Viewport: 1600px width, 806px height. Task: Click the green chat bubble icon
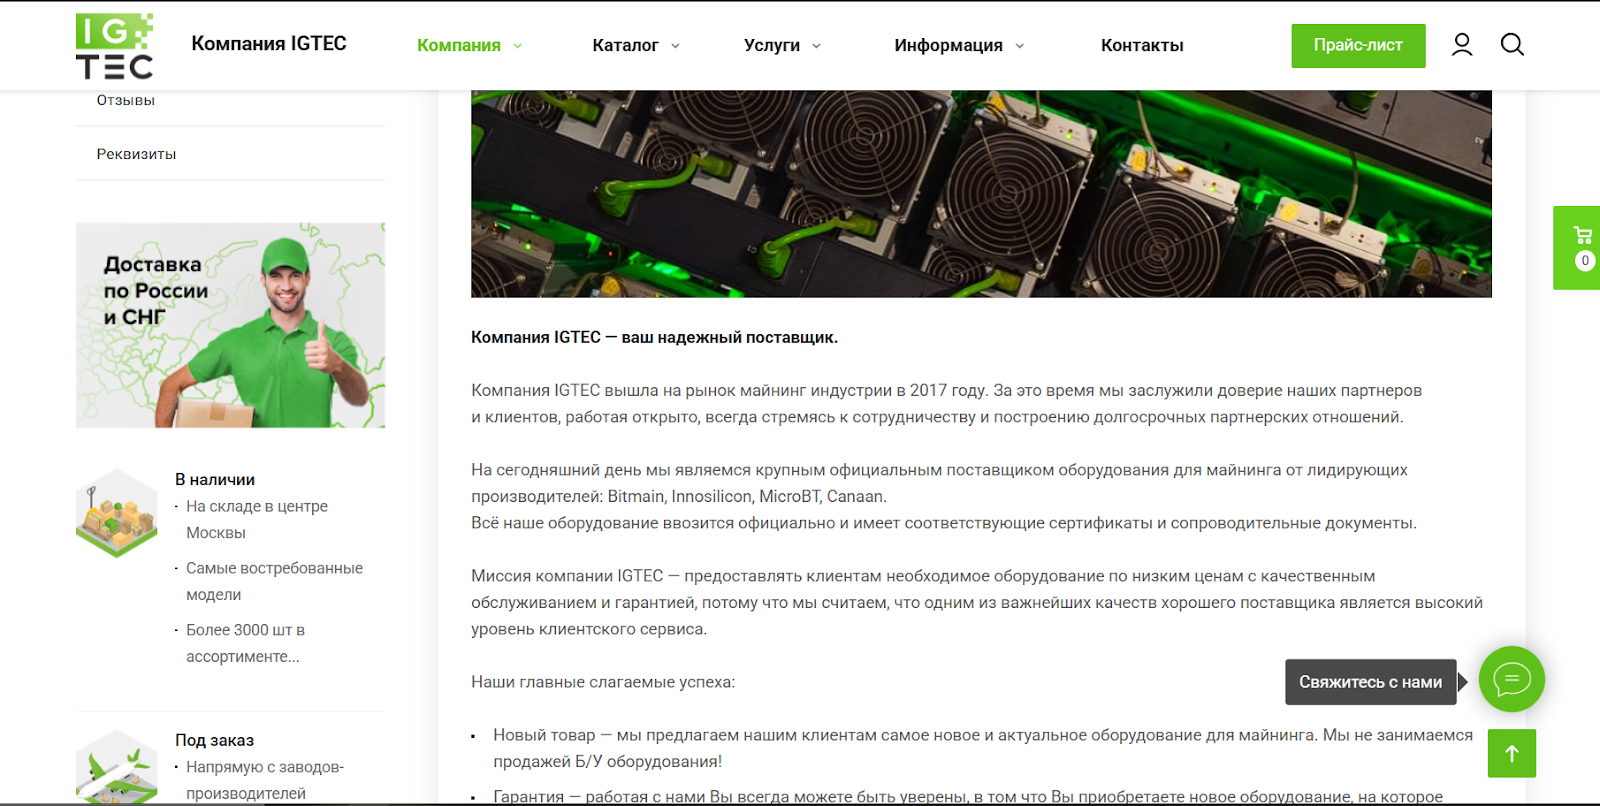pyautogui.click(x=1512, y=680)
